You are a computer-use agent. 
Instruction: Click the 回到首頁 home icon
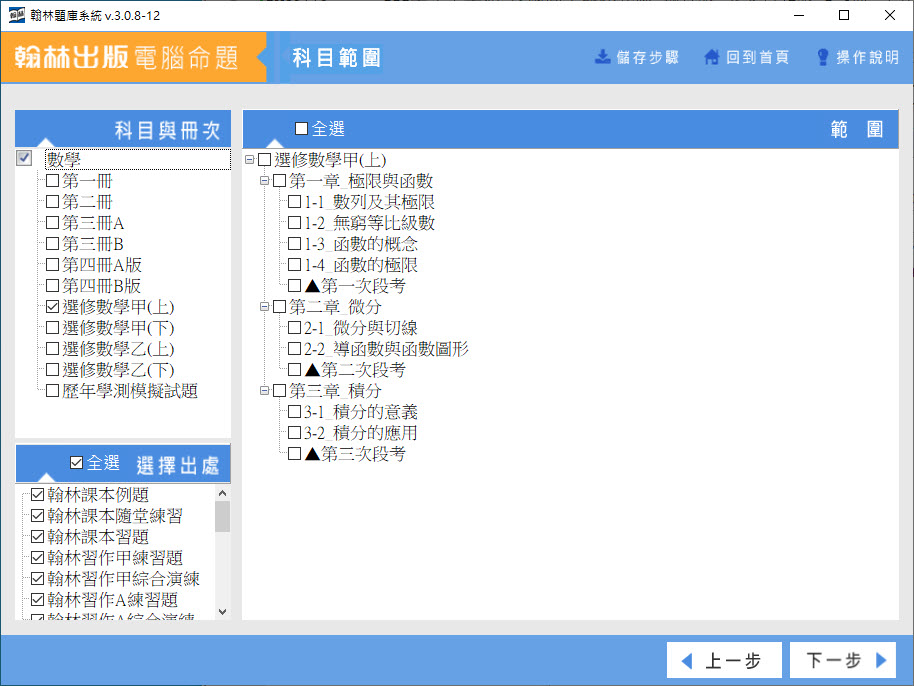712,57
